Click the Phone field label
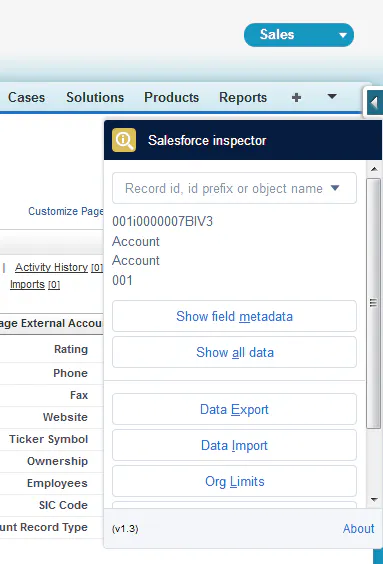The width and height of the screenshot is (383, 564). (70, 373)
